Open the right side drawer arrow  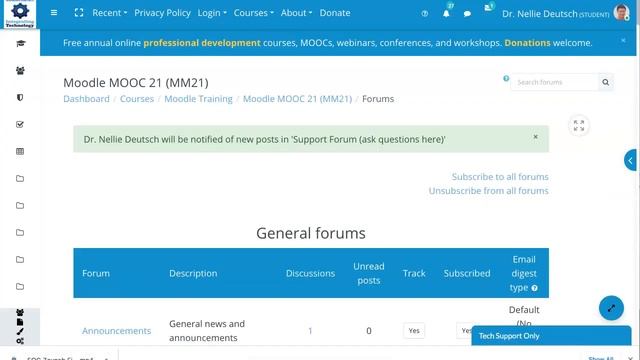coord(631,160)
